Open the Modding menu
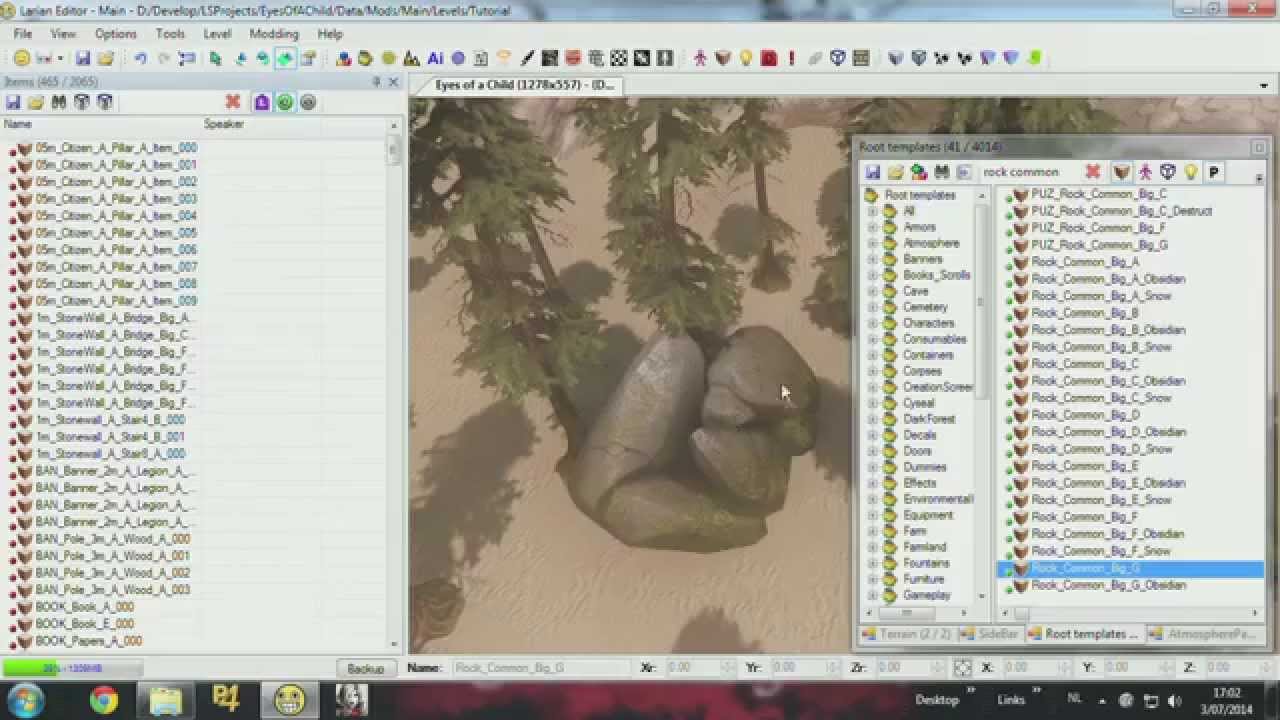The width and height of the screenshot is (1280, 720). (274, 34)
